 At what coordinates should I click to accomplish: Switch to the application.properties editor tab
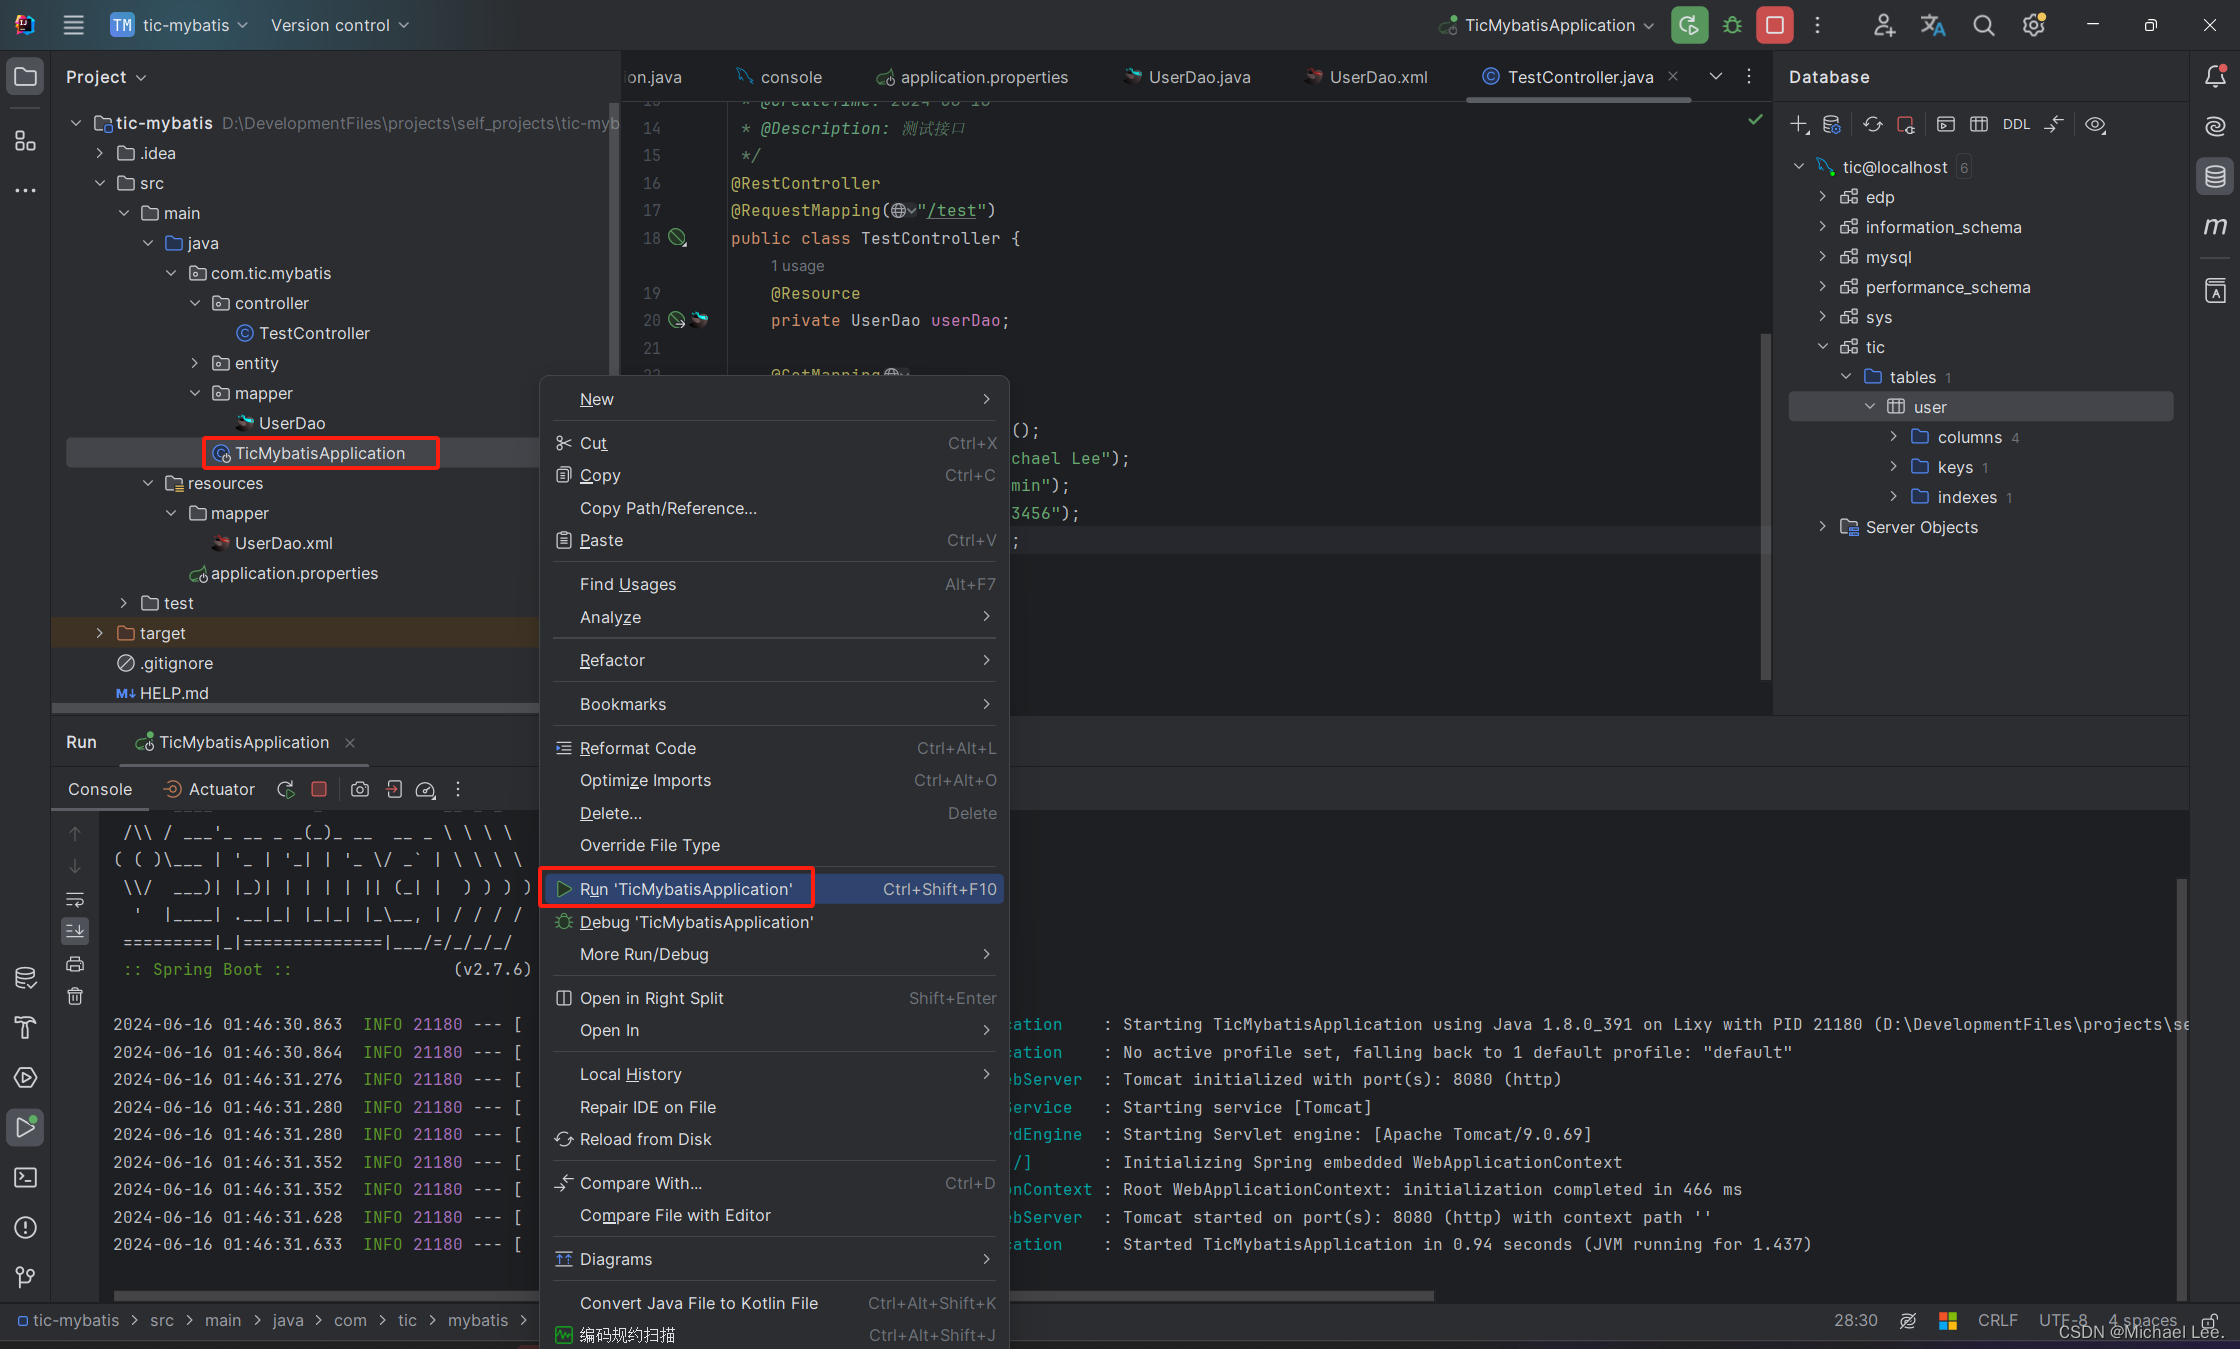pos(972,77)
